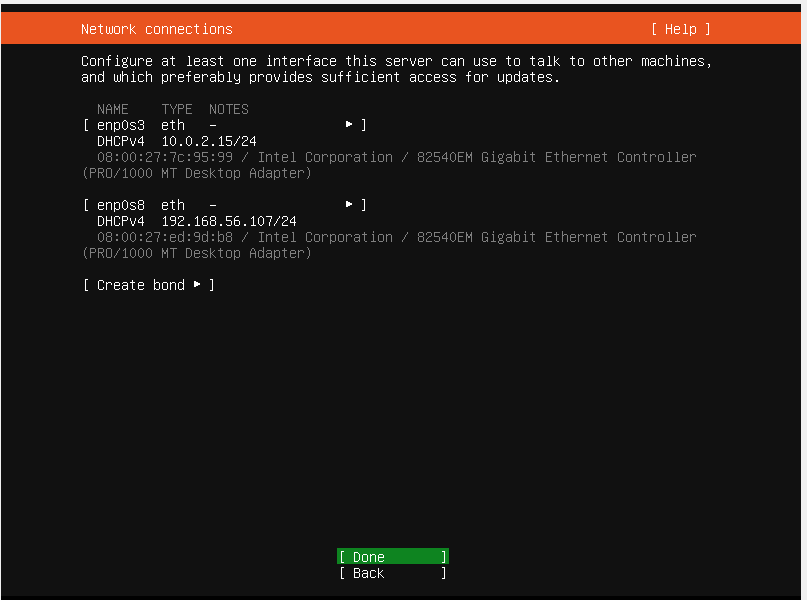Click the NOTES column header
Viewport: 807px width, 600px height.
(x=229, y=109)
